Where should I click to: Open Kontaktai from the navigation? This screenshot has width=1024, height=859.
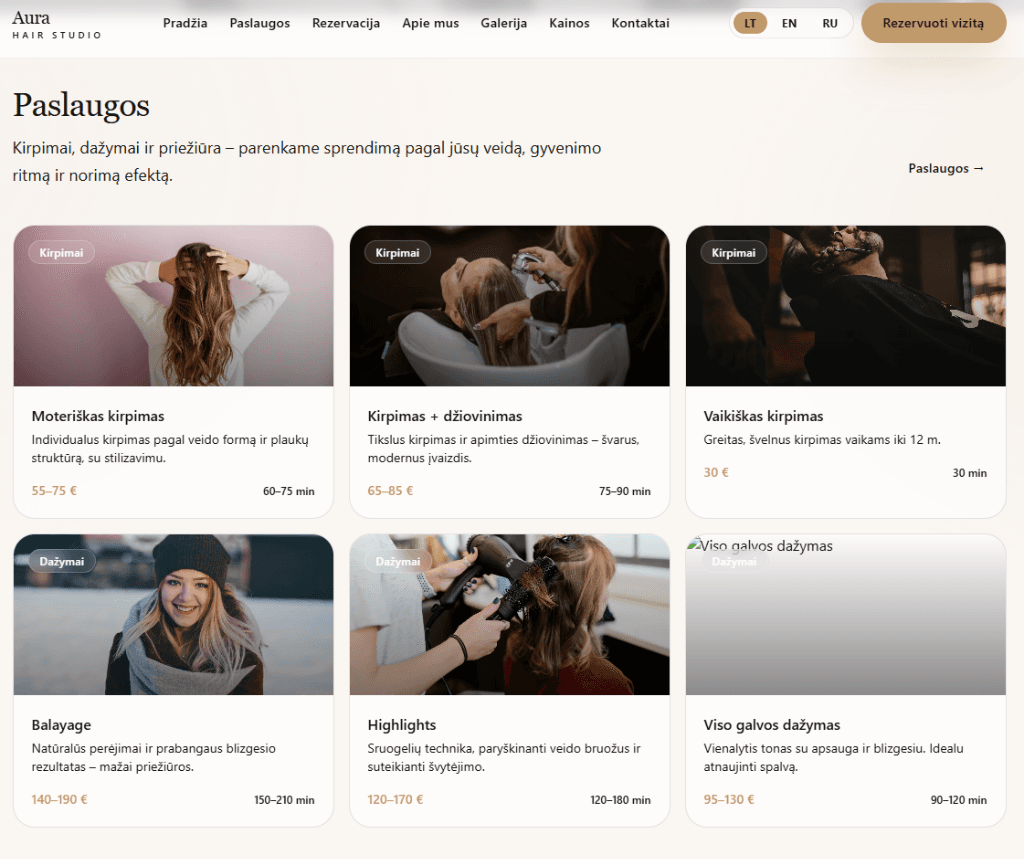pos(641,23)
